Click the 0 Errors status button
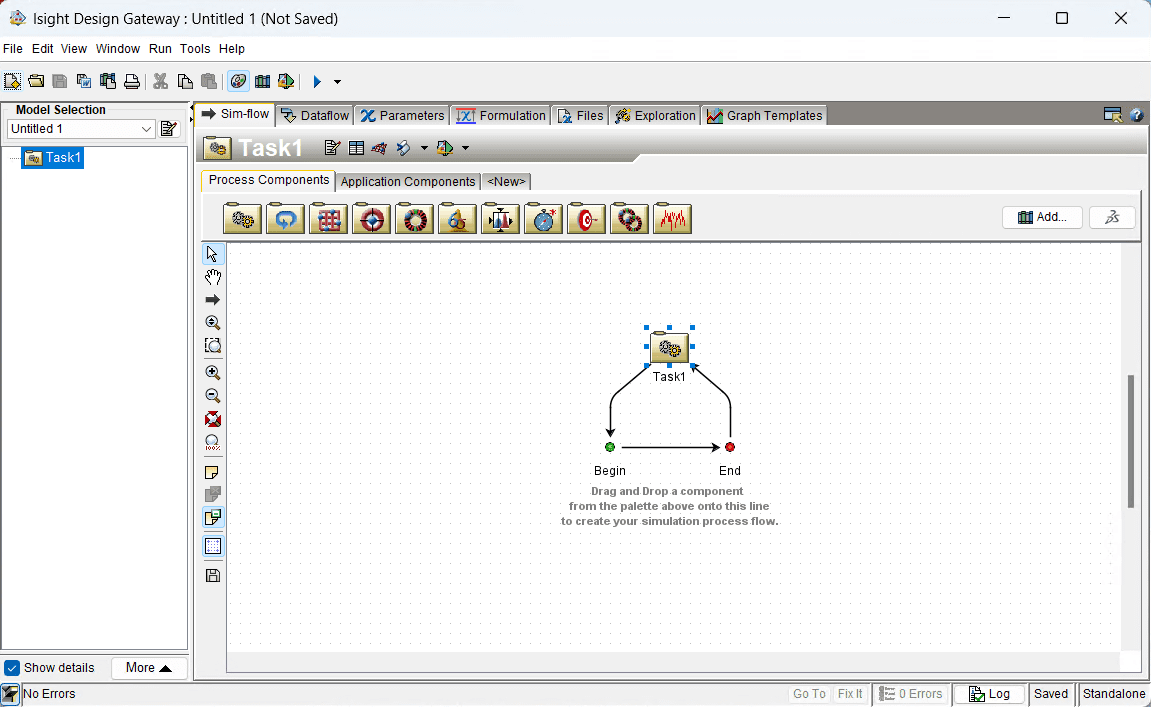The width and height of the screenshot is (1151, 707). pos(911,694)
